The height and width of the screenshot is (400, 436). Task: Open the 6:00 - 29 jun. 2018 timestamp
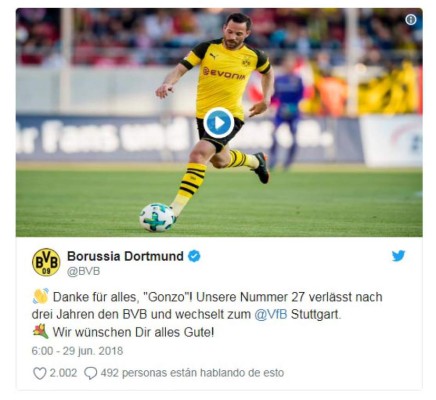point(77,351)
